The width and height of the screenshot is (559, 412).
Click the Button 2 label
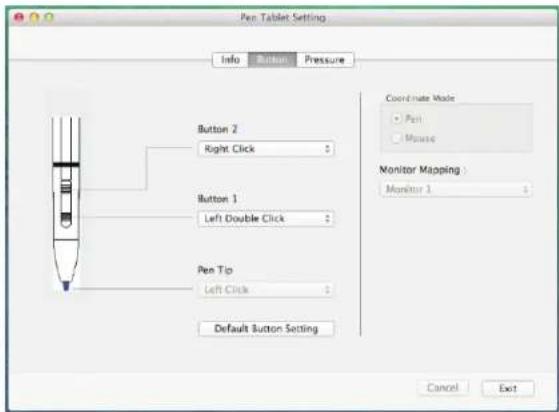coord(217,129)
